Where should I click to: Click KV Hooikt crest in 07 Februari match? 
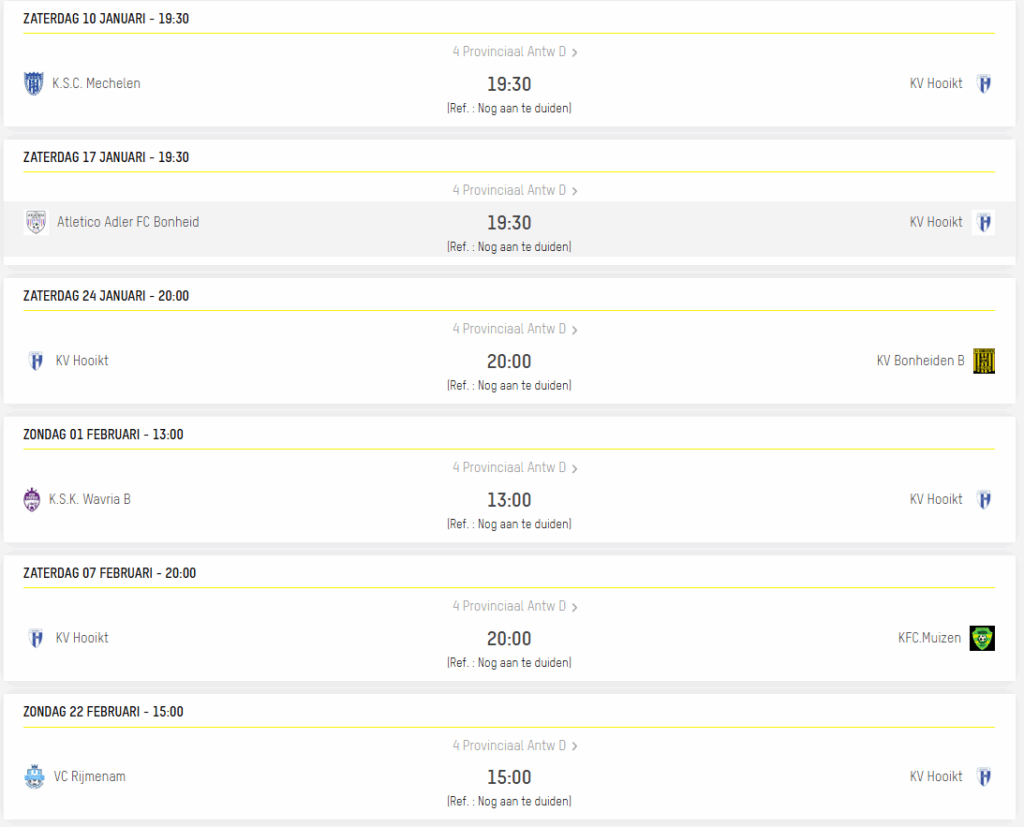(x=36, y=638)
